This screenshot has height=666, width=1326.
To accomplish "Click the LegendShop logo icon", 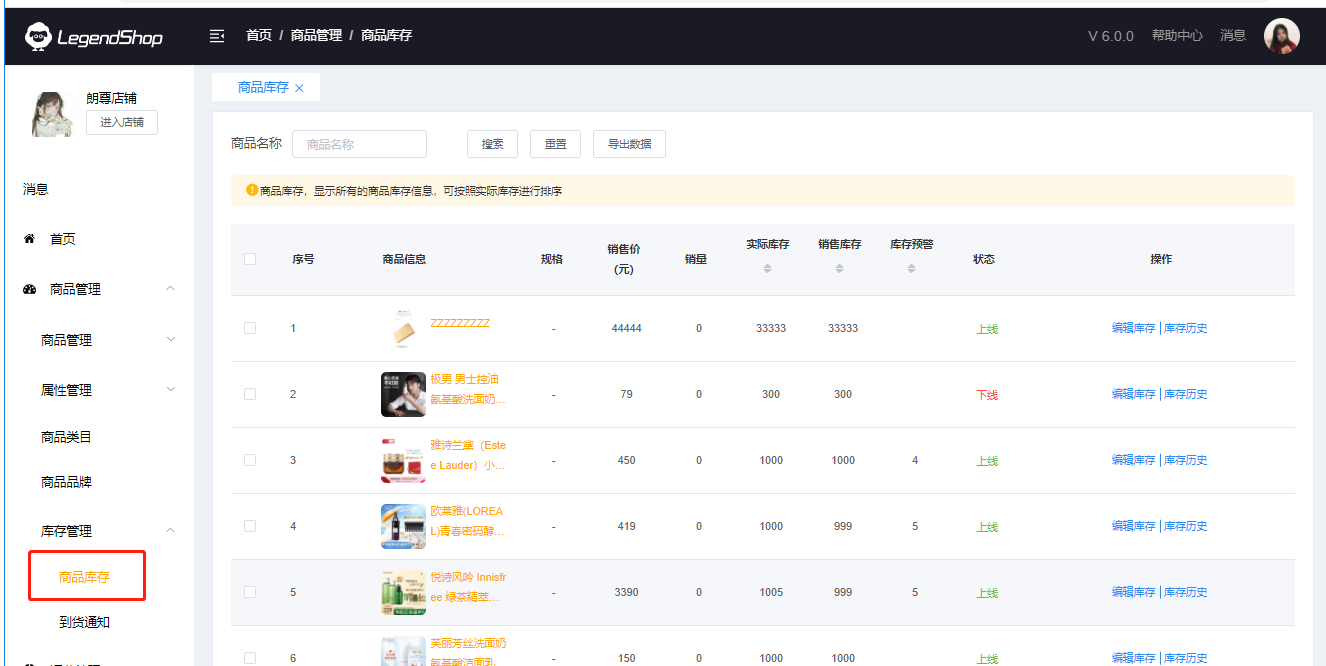I will pyautogui.click(x=38, y=37).
